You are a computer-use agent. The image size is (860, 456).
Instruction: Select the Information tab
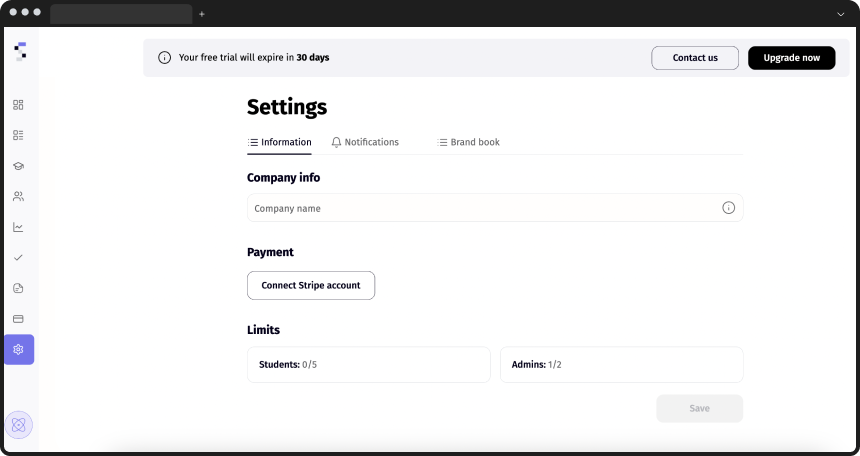(279, 142)
